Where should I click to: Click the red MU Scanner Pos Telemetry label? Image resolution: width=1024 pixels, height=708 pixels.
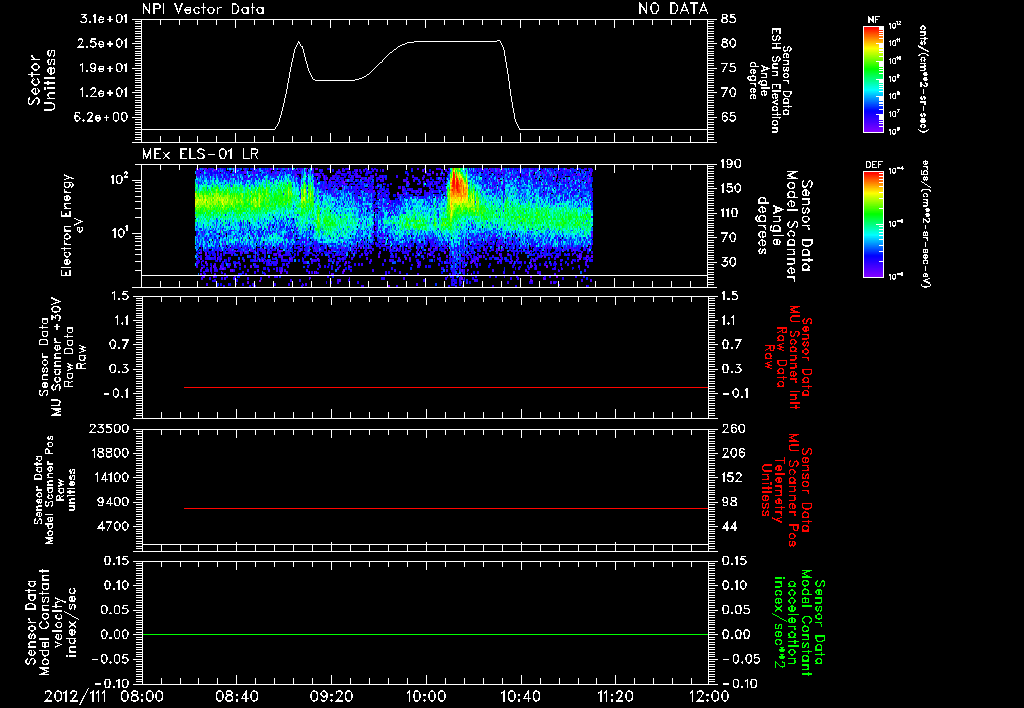[787, 490]
